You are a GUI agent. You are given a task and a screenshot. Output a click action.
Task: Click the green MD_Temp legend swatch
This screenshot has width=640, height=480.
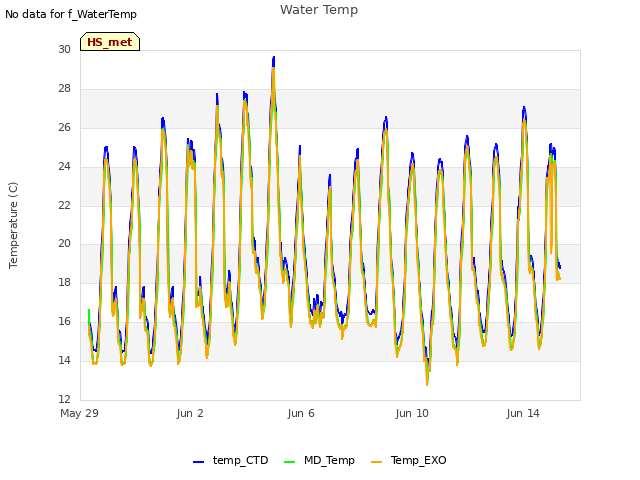289,462
